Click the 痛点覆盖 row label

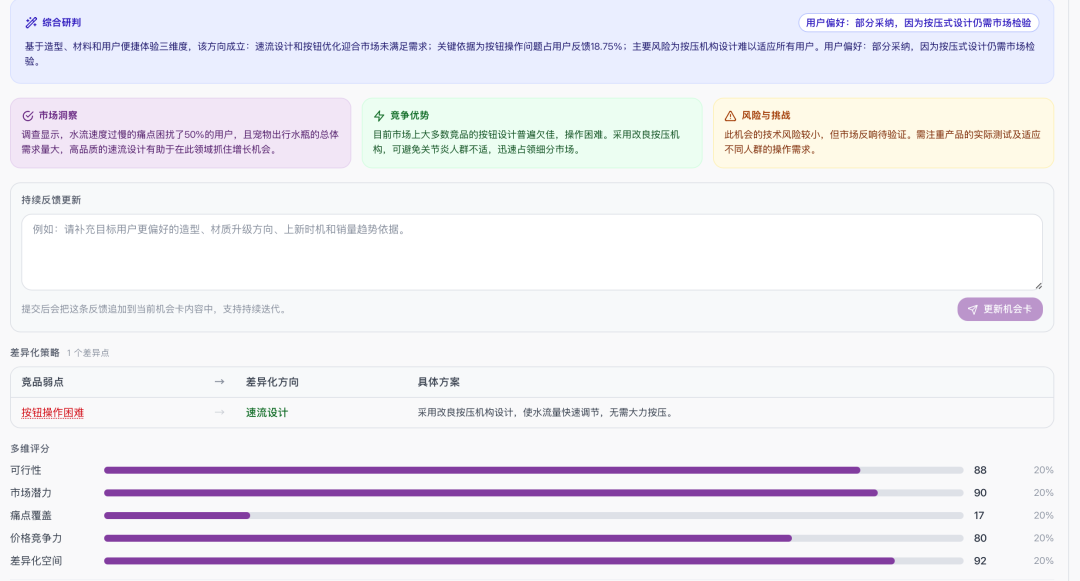pos(31,516)
